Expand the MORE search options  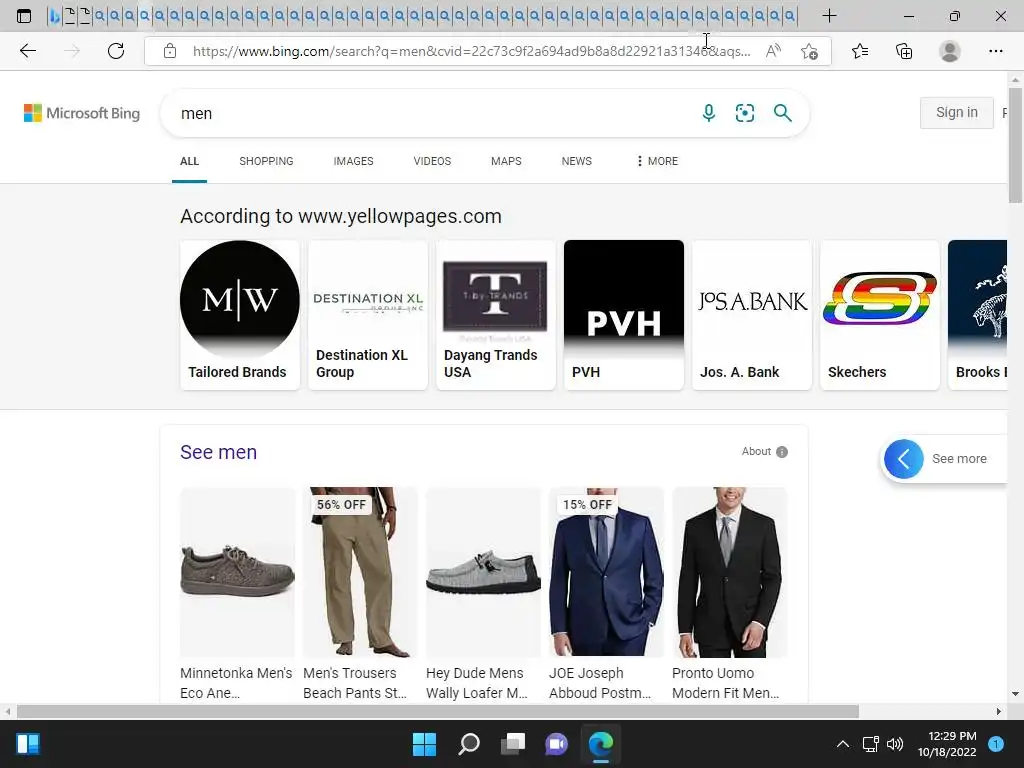[657, 161]
